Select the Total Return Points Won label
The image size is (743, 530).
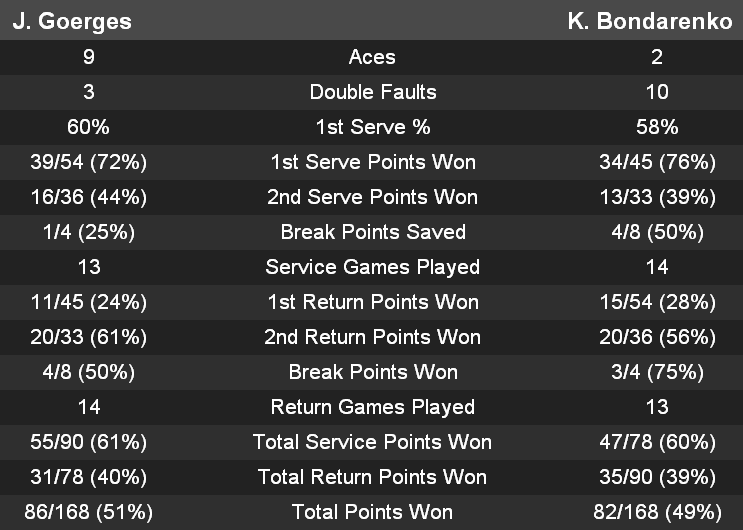372,477
